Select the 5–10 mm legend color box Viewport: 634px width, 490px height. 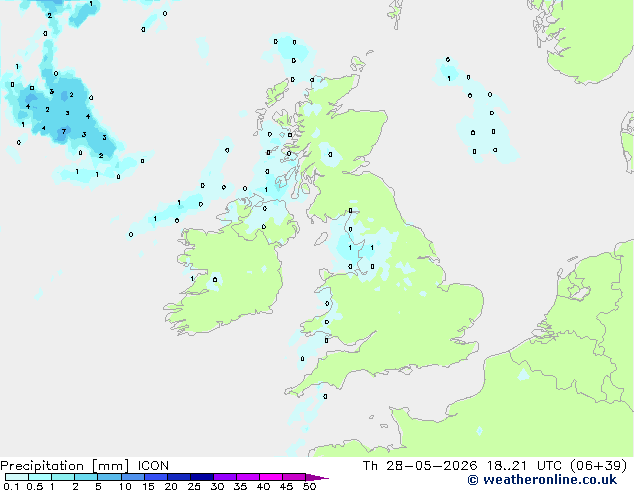pyautogui.click(x=109, y=477)
